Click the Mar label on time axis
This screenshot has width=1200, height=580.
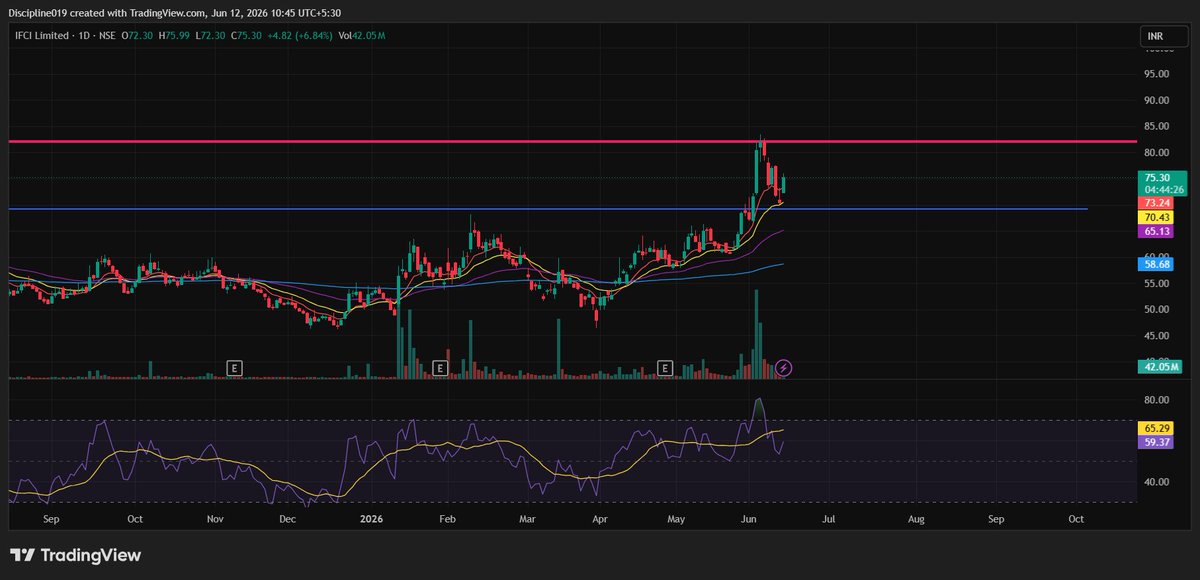(528, 520)
